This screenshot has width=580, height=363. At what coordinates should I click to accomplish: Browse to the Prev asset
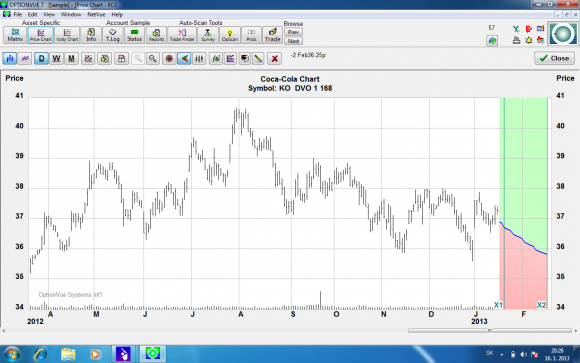pos(293,32)
